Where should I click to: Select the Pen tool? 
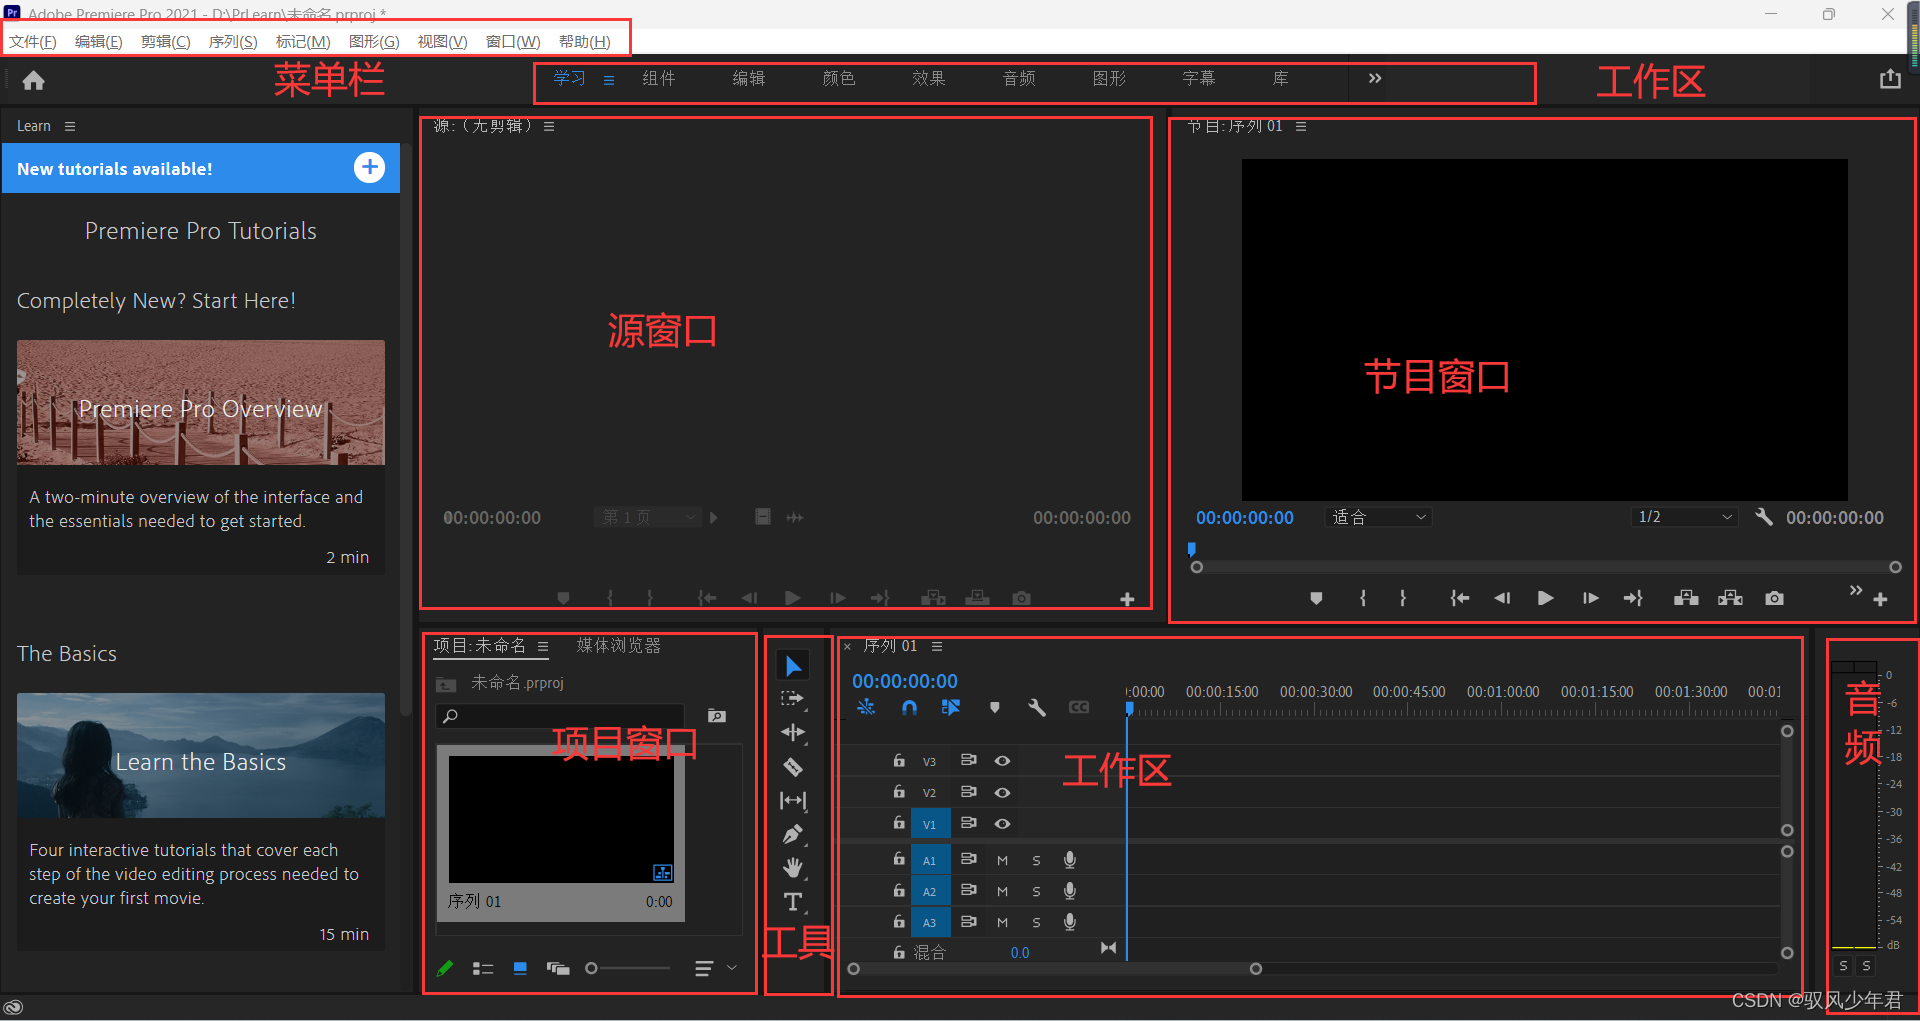(793, 834)
